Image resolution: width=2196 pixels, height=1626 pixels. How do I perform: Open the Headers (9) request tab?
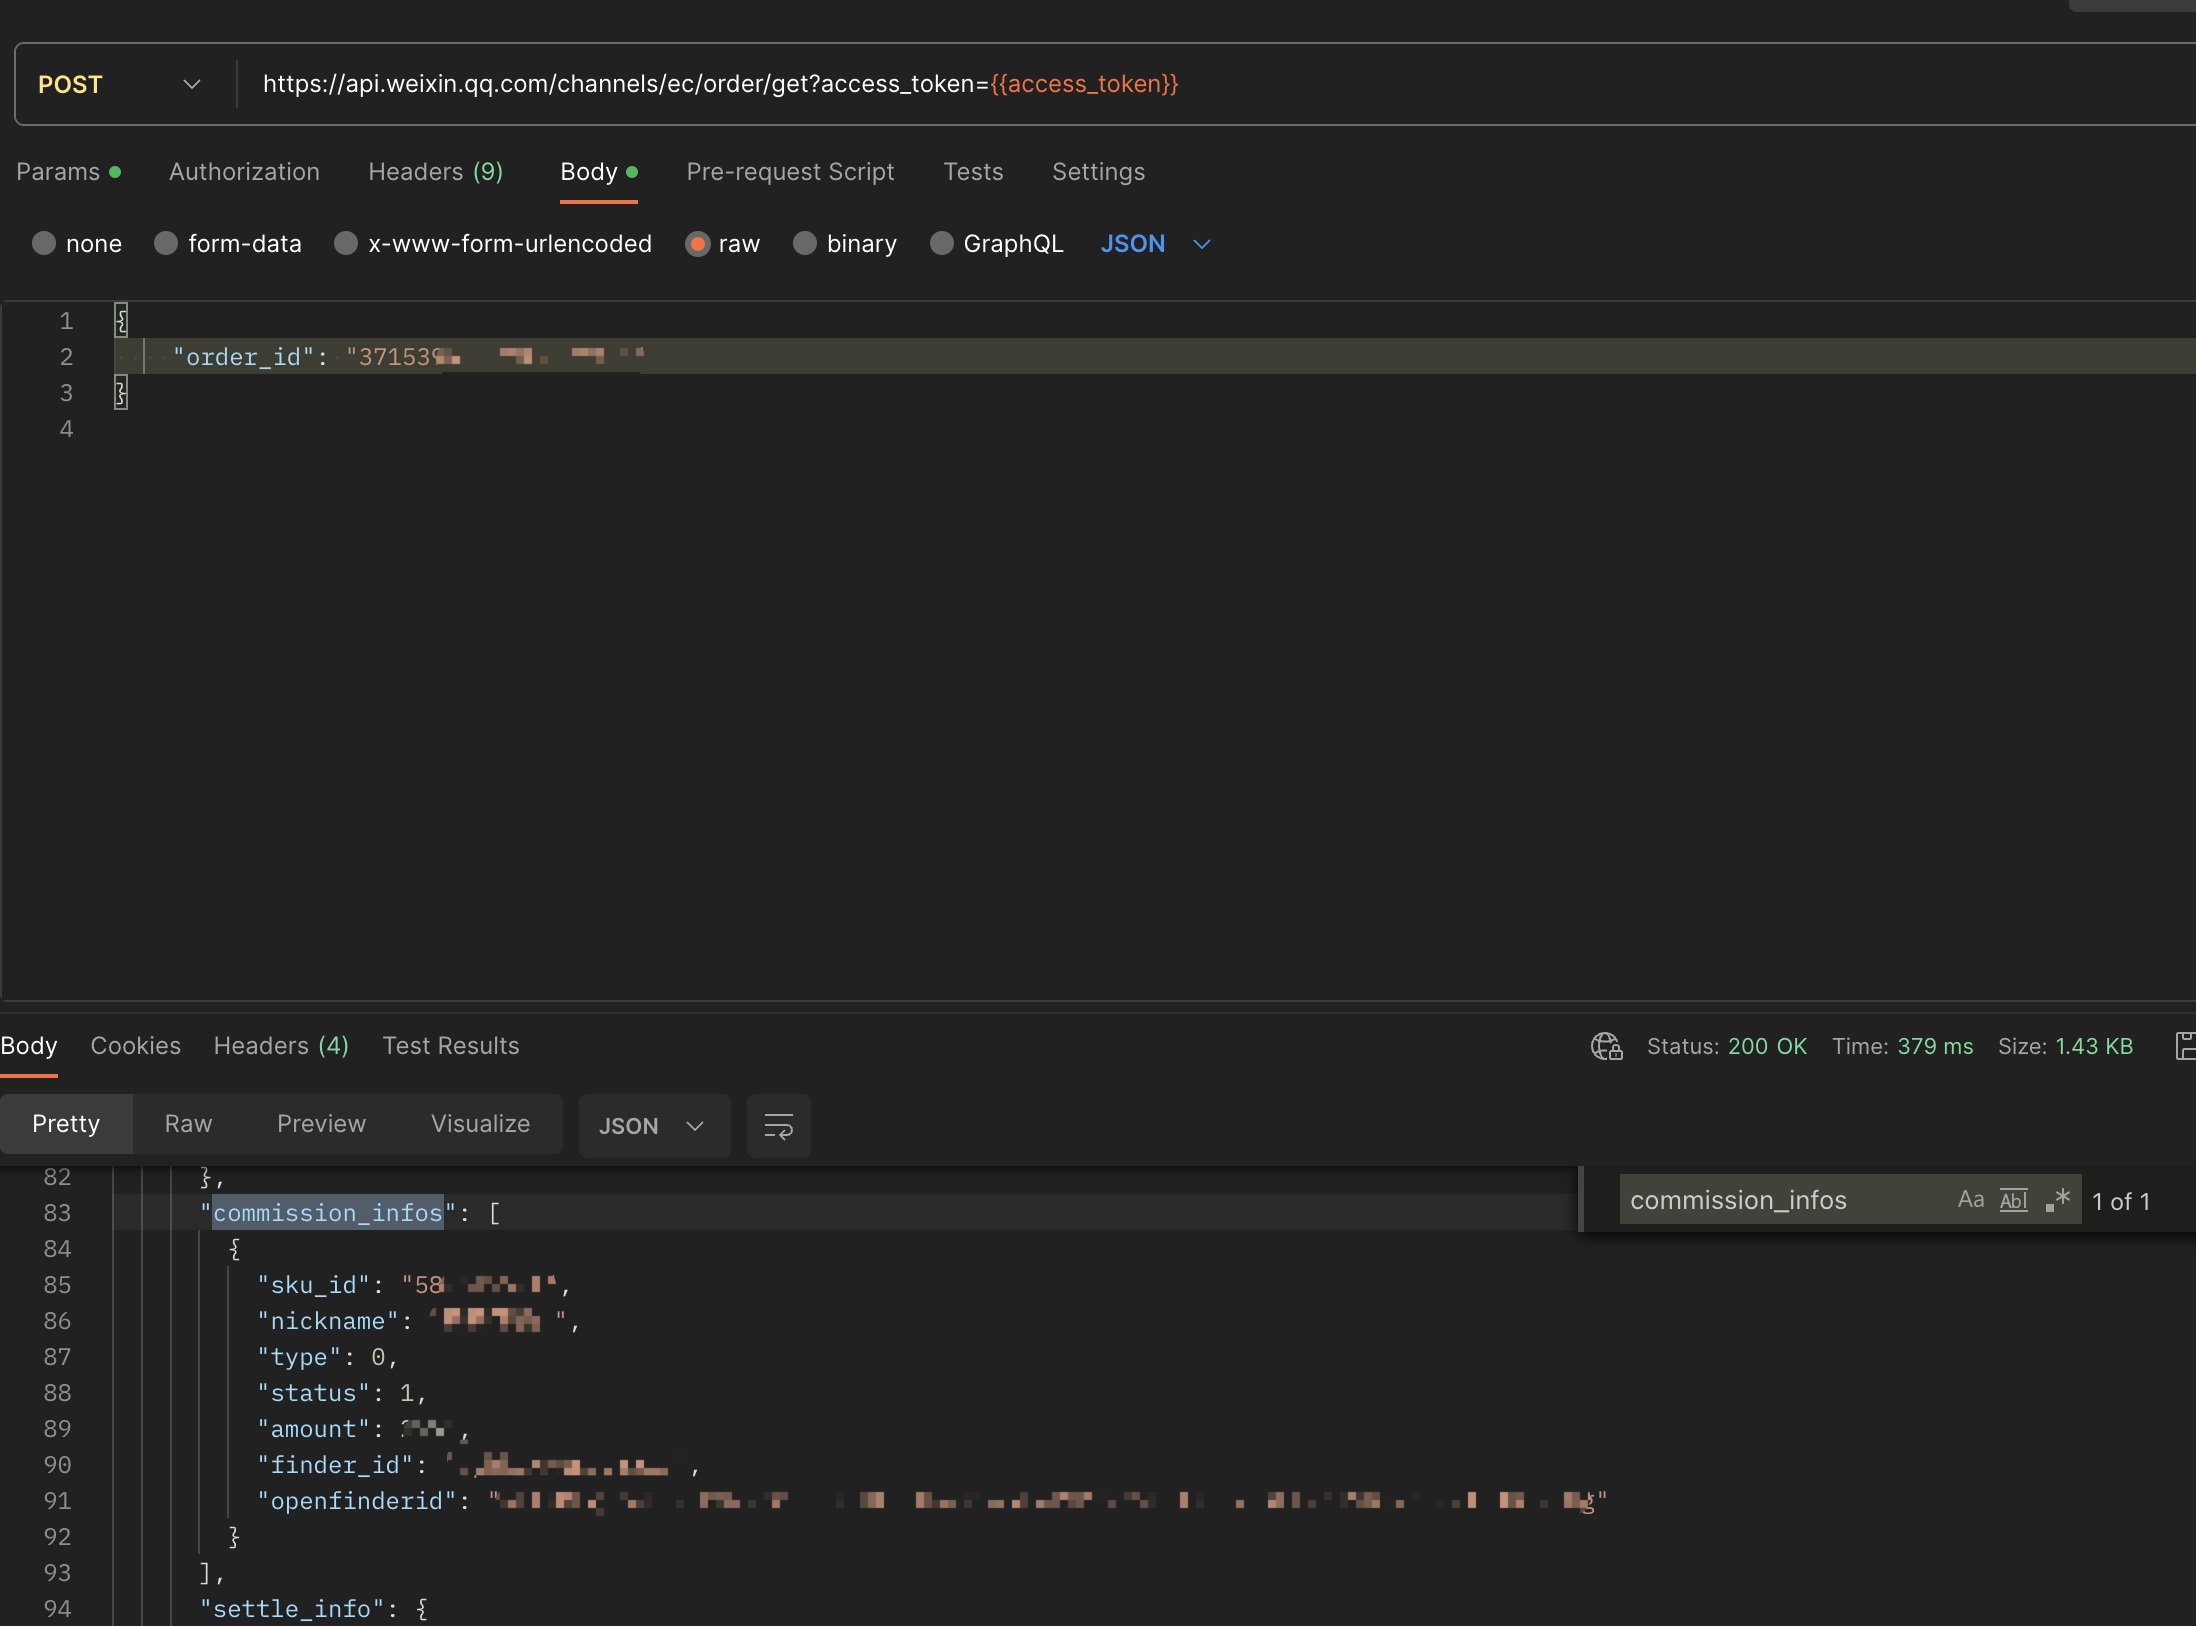(435, 172)
